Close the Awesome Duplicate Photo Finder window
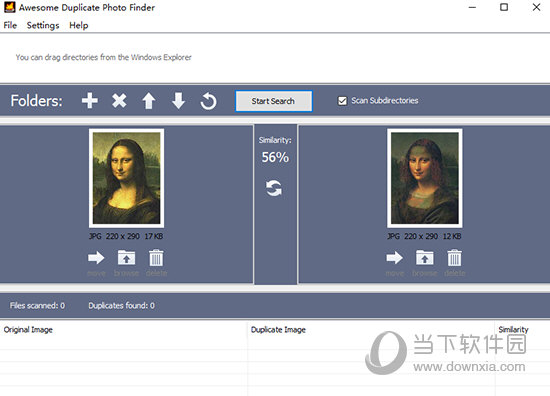550x396 pixels. pyautogui.click(x=536, y=7)
